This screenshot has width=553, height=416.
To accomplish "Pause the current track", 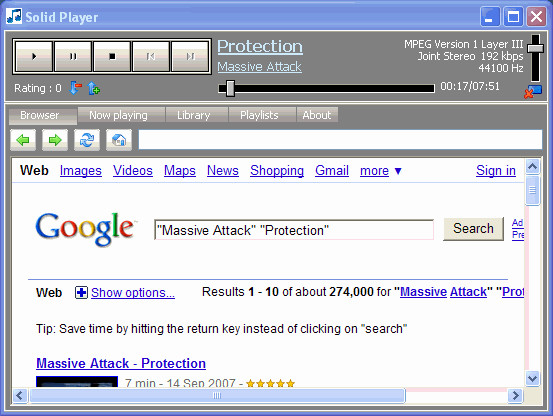I will (73, 56).
